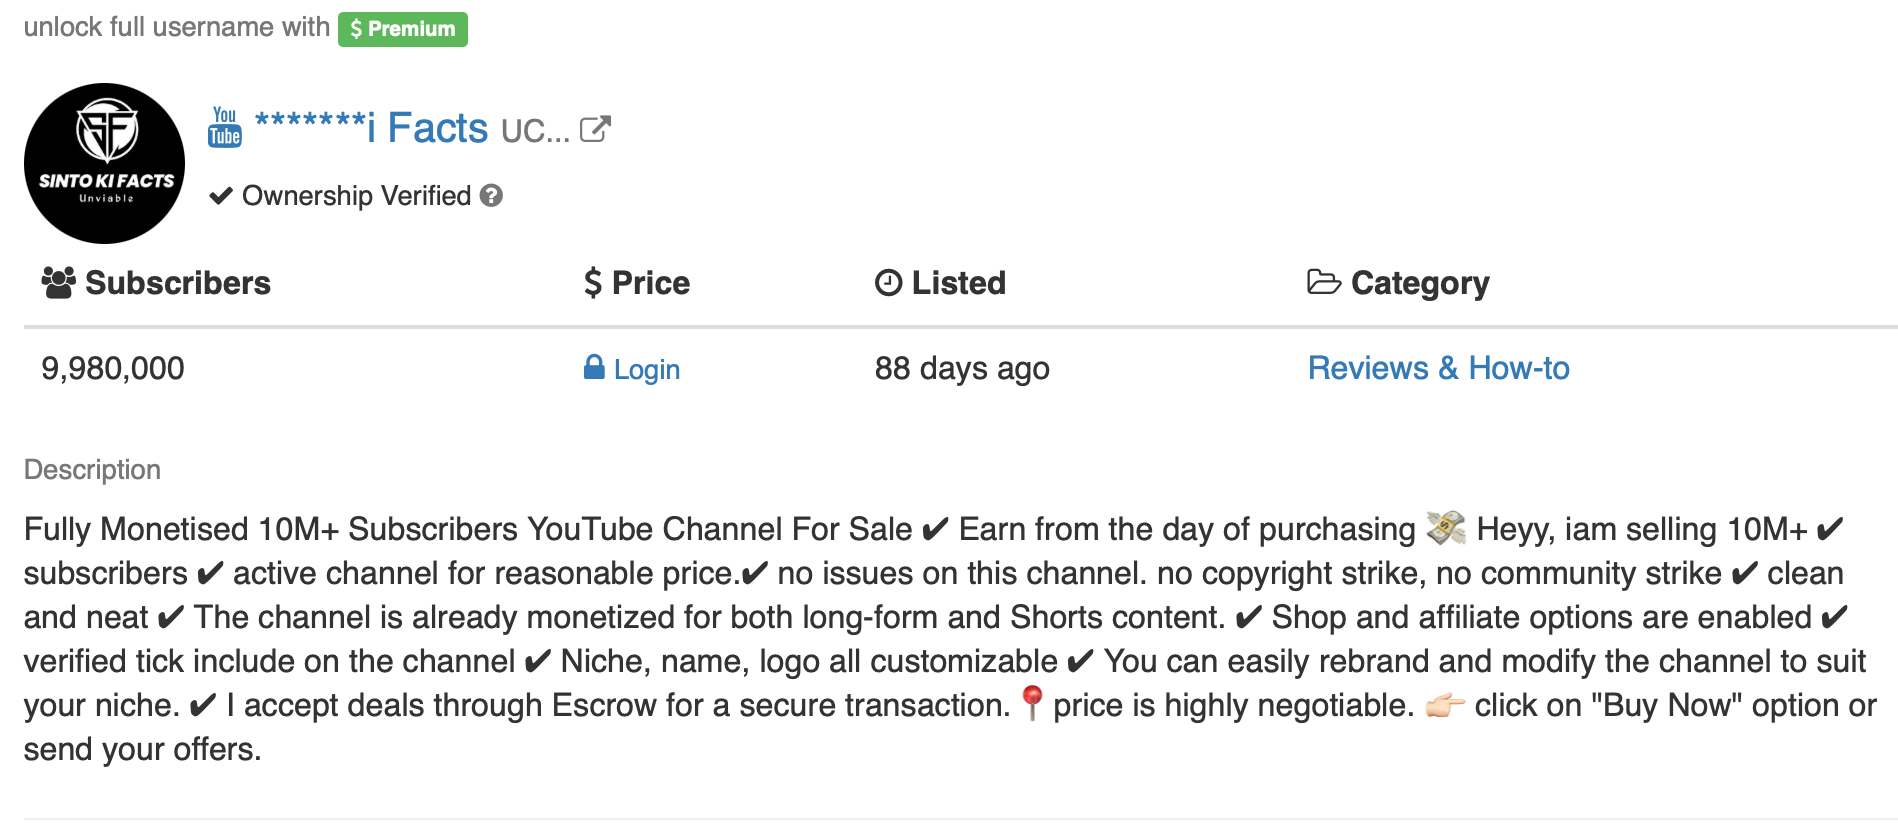
Task: Click the external link icon beside UC...
Action: coord(595,129)
